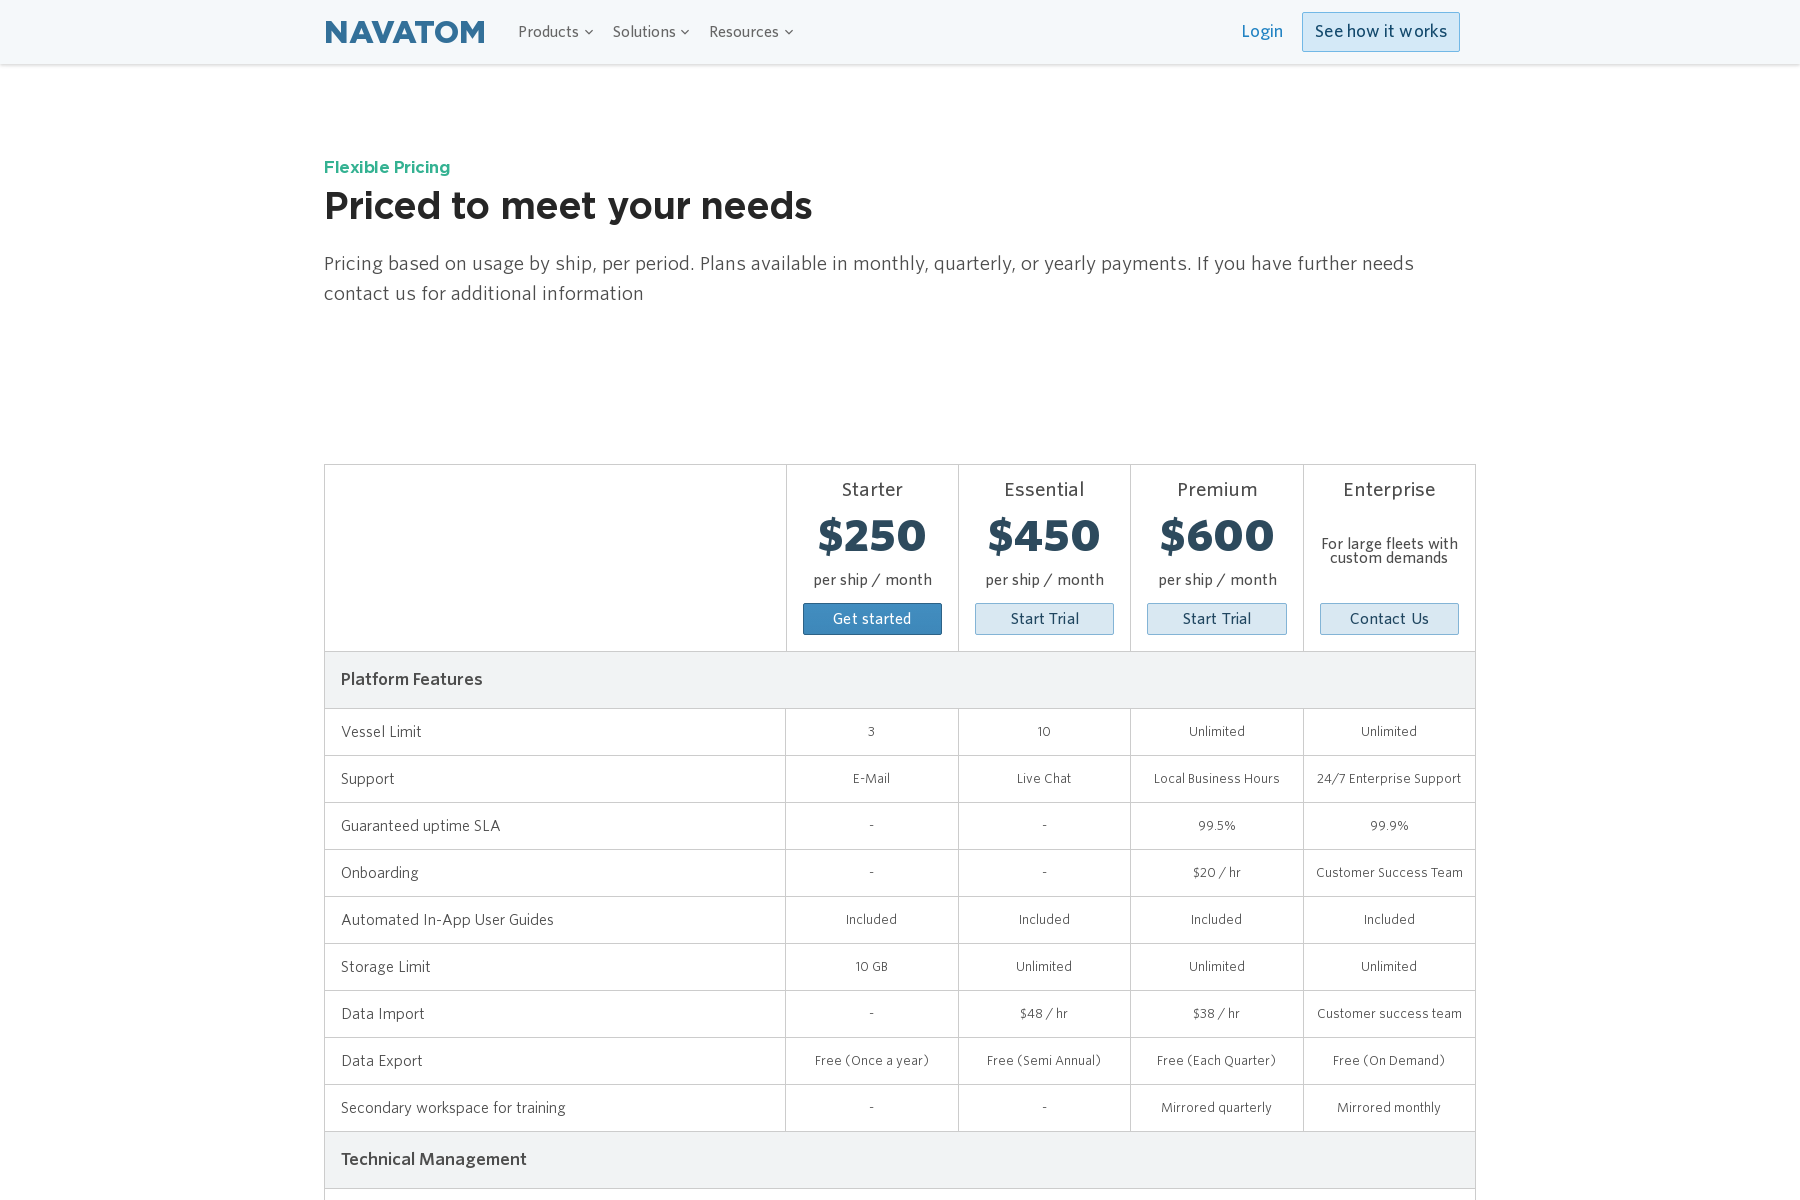
Task: Select the Enterprise plan column title
Action: pyautogui.click(x=1389, y=490)
